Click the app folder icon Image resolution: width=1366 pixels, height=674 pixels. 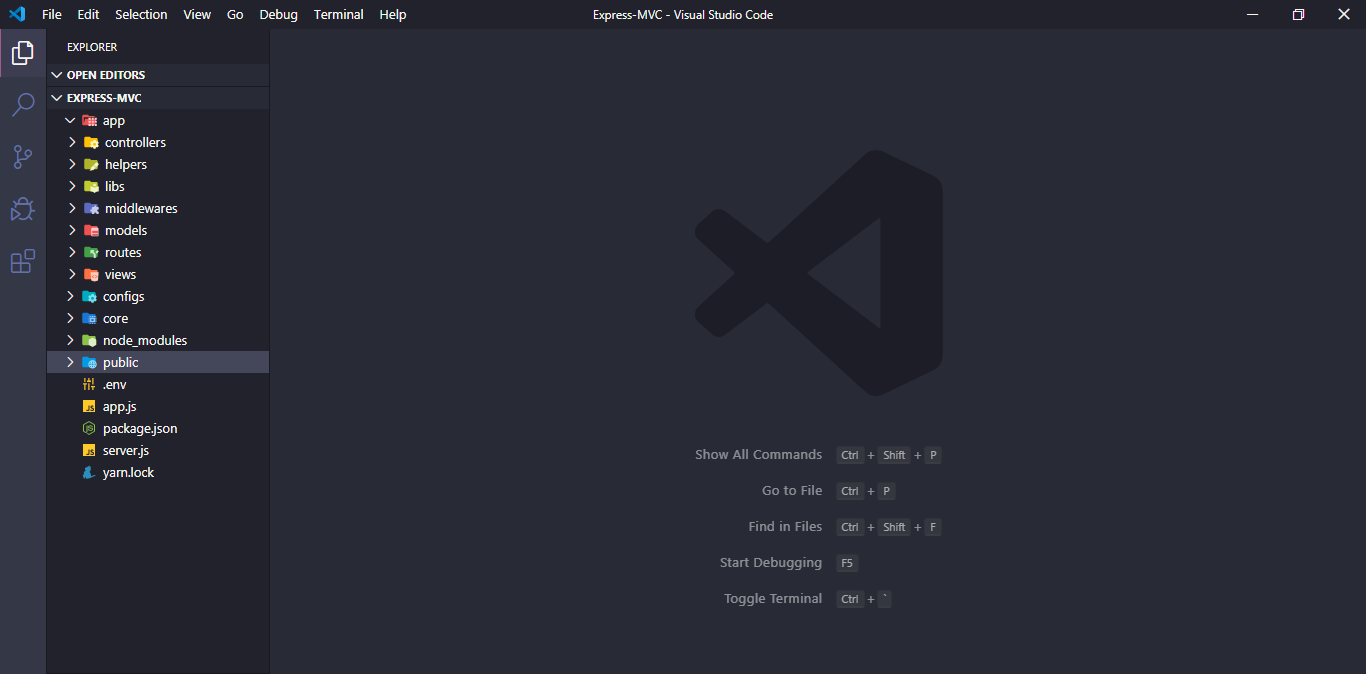(89, 120)
